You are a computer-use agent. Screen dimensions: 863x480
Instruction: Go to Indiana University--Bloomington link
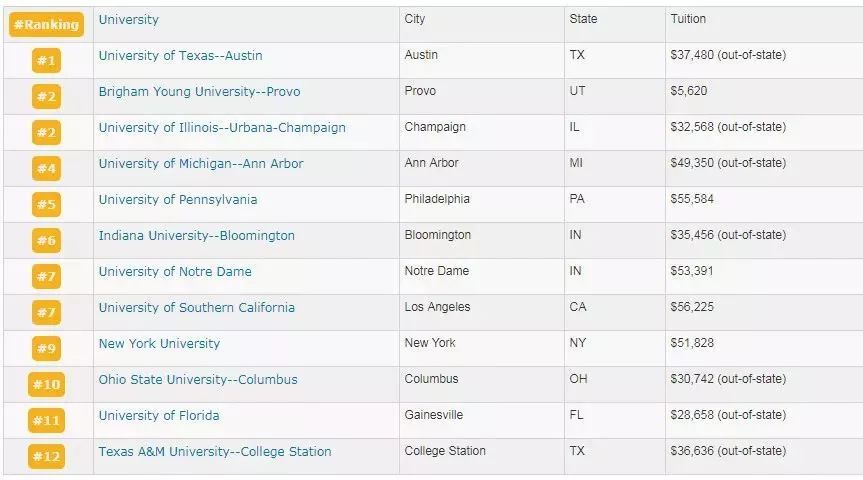click(196, 236)
